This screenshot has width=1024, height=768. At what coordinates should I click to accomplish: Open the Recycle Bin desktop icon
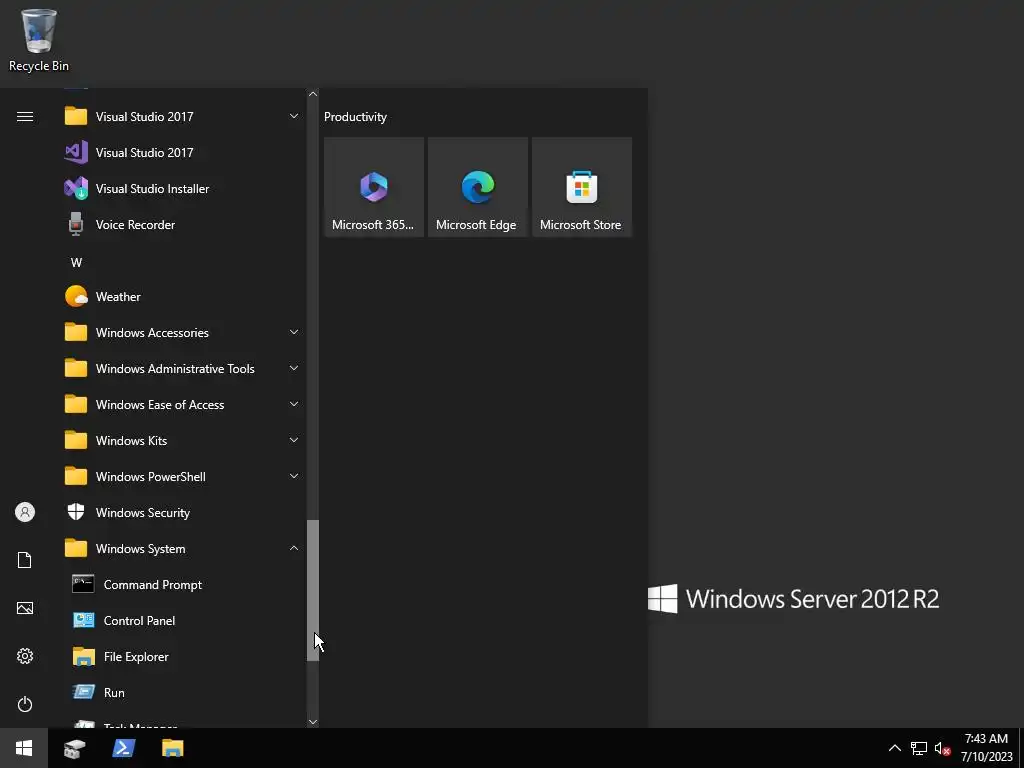coord(39,40)
